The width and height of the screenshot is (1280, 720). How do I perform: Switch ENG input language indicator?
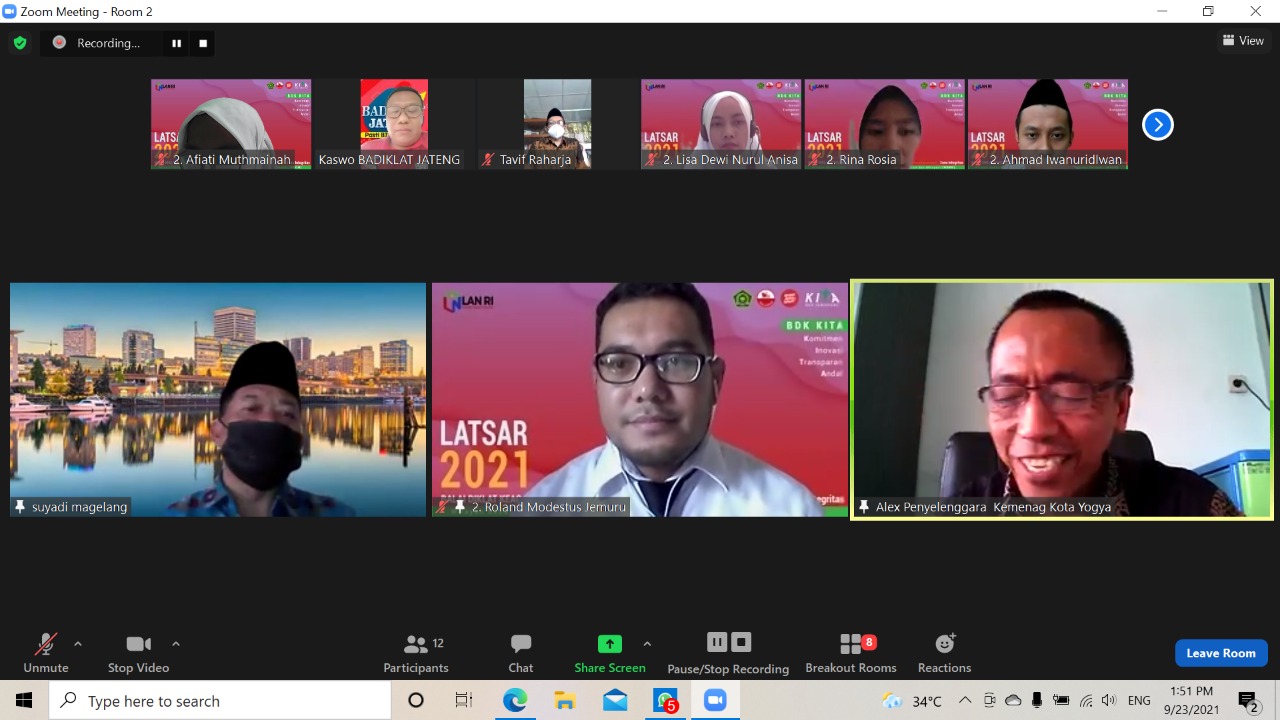[1139, 701]
